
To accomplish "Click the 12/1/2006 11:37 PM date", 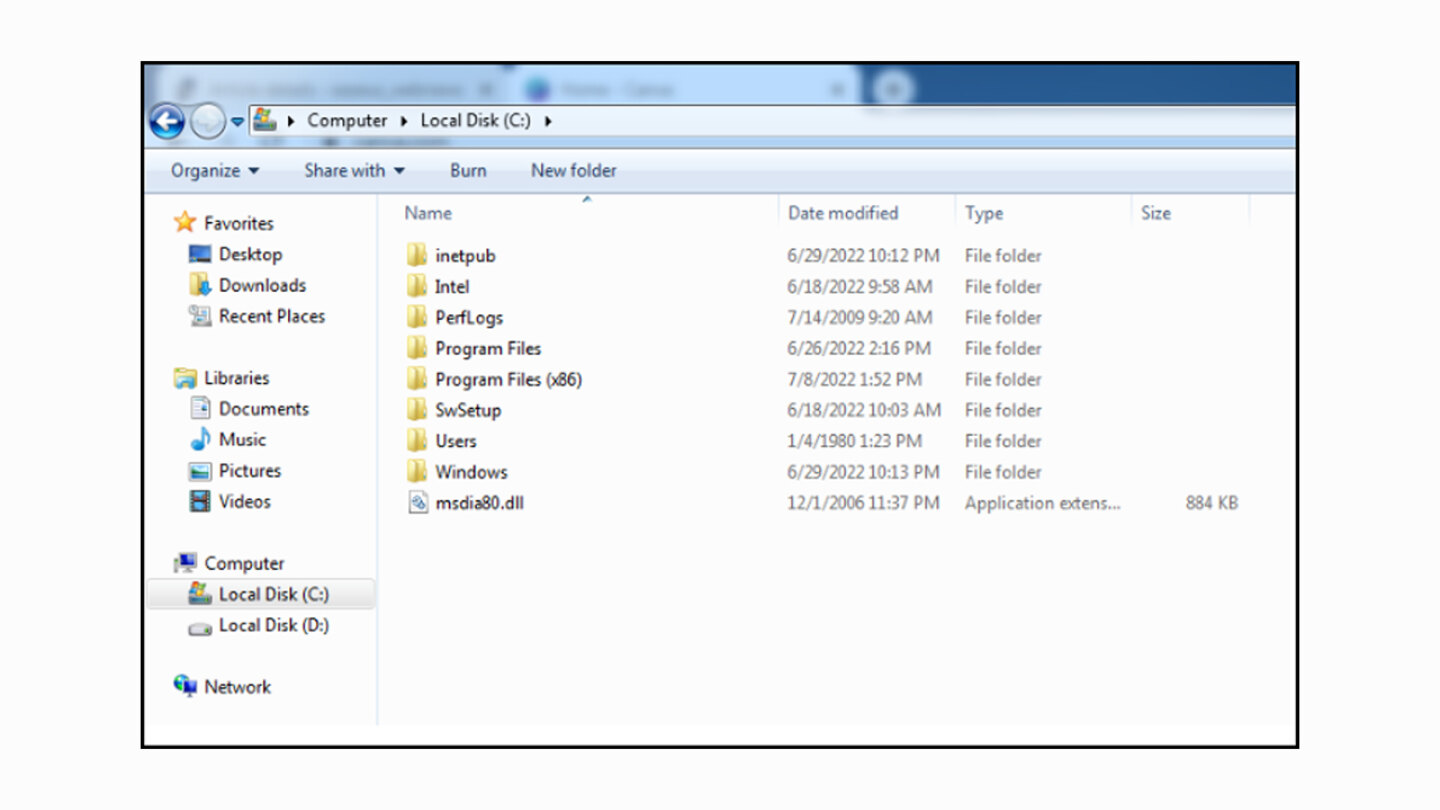I will tap(864, 503).
